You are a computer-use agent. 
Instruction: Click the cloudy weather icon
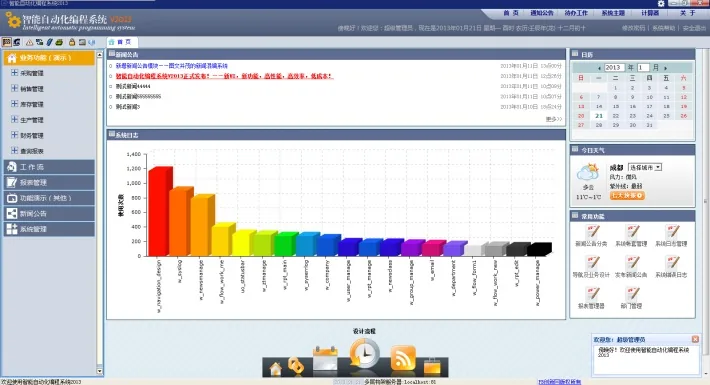tap(588, 173)
